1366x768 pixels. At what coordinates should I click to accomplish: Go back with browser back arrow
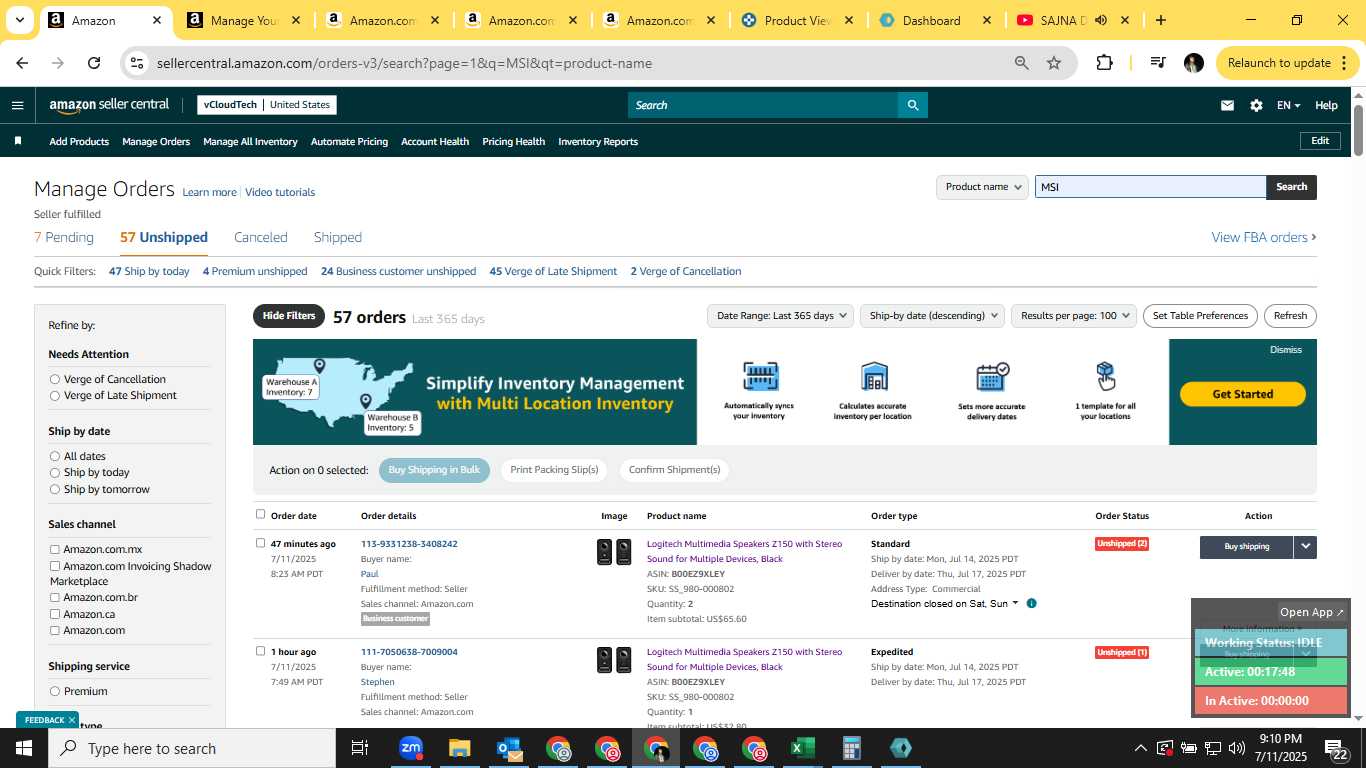point(22,63)
